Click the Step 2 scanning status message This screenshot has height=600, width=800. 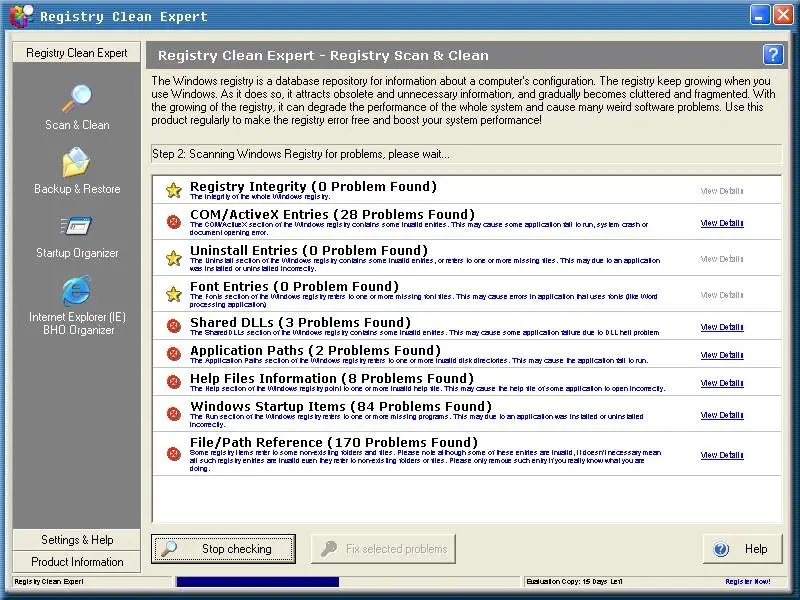click(x=301, y=154)
